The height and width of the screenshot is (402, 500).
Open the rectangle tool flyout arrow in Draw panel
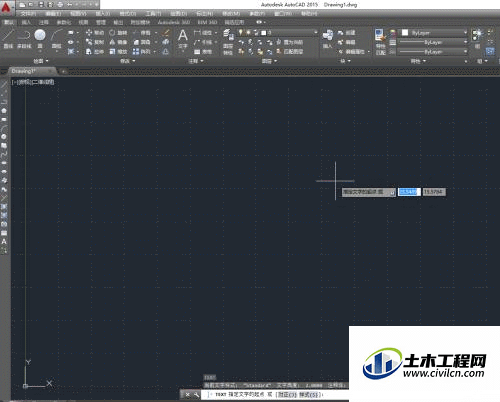77,33
